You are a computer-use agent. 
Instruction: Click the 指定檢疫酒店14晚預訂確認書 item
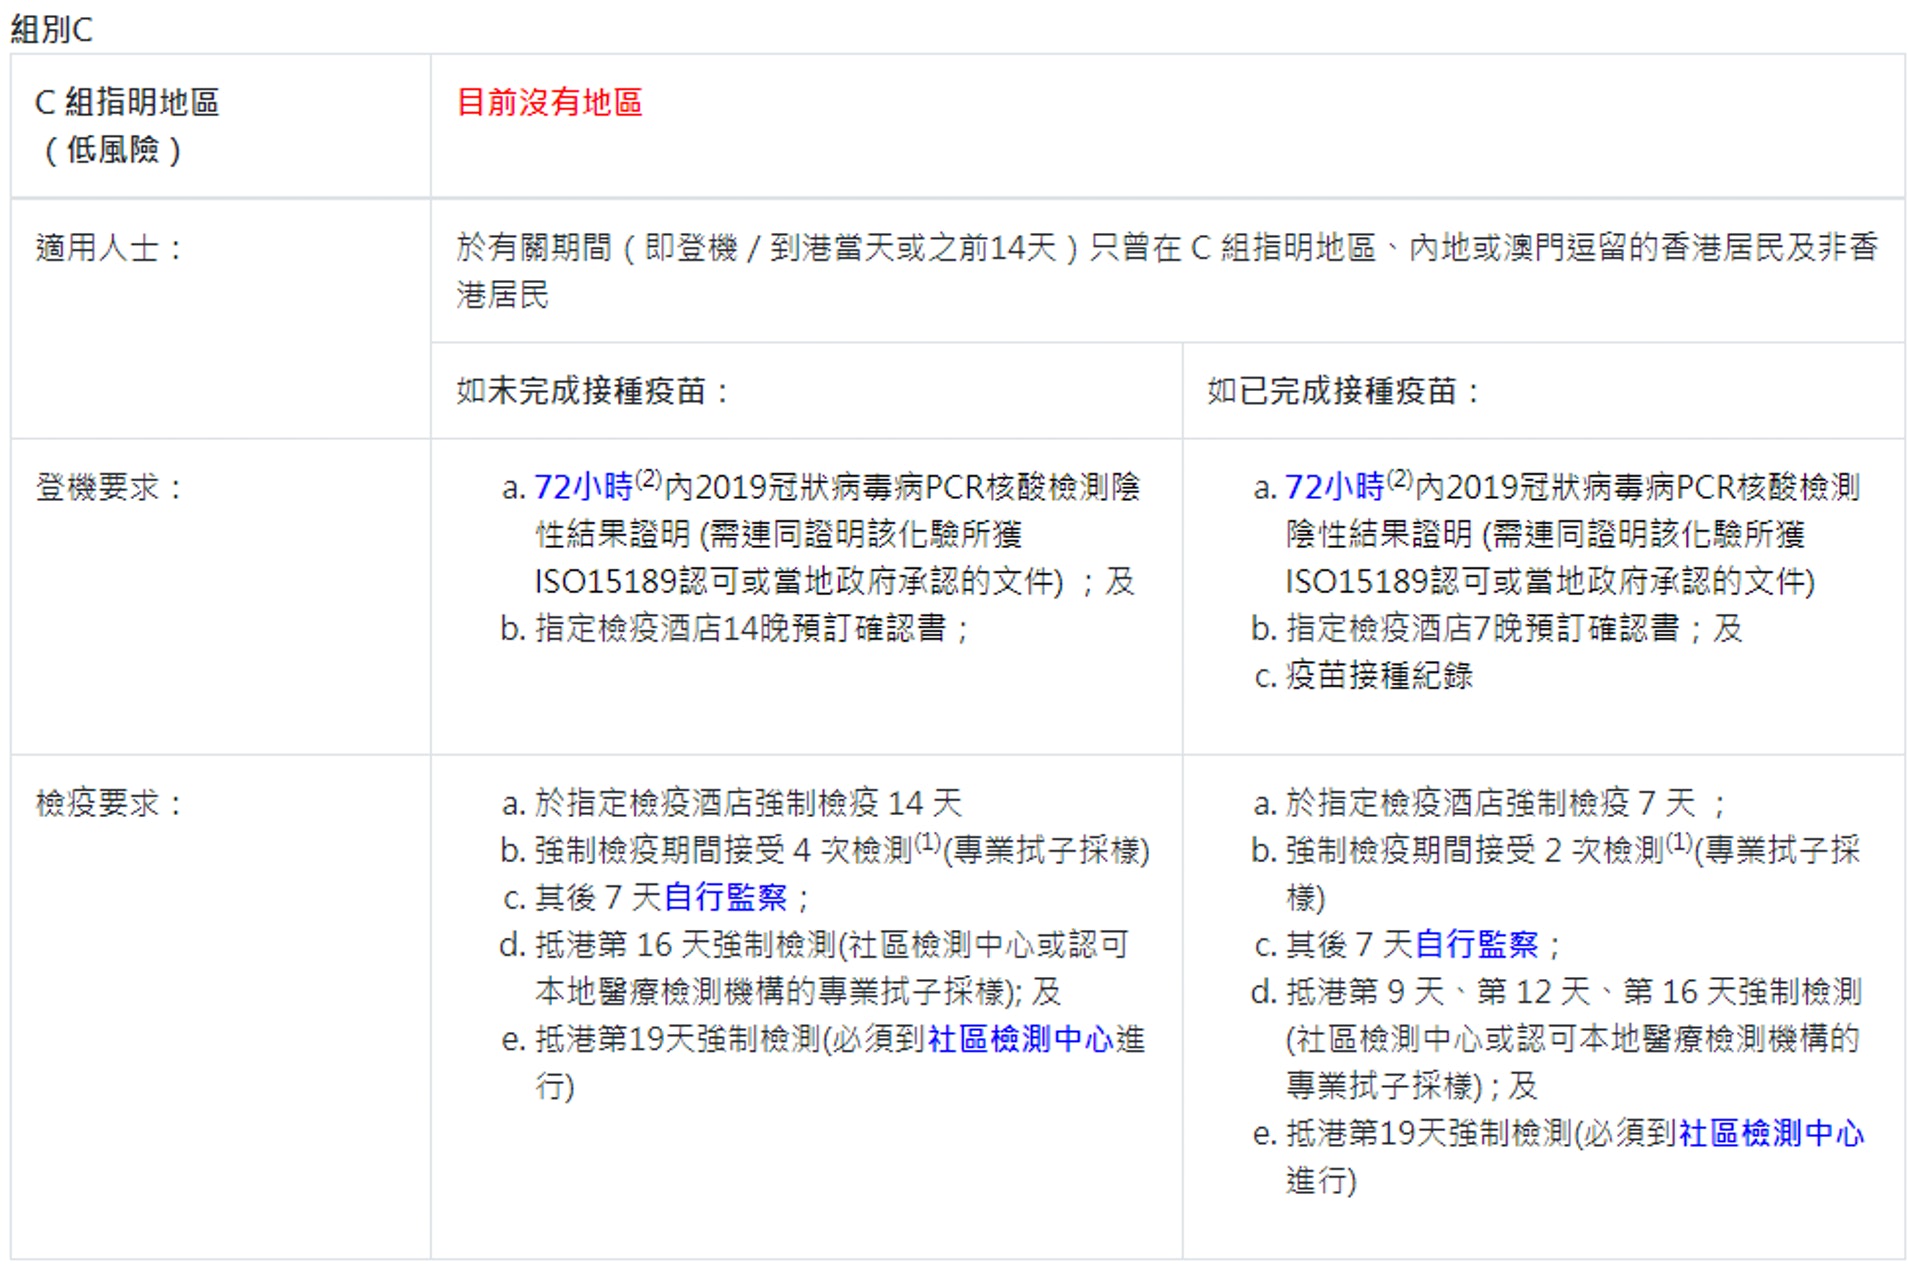[740, 628]
